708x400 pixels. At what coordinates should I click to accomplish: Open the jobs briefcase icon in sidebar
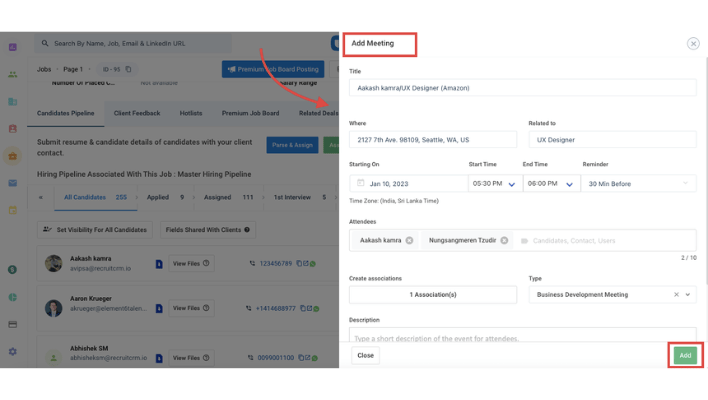tap(13, 156)
